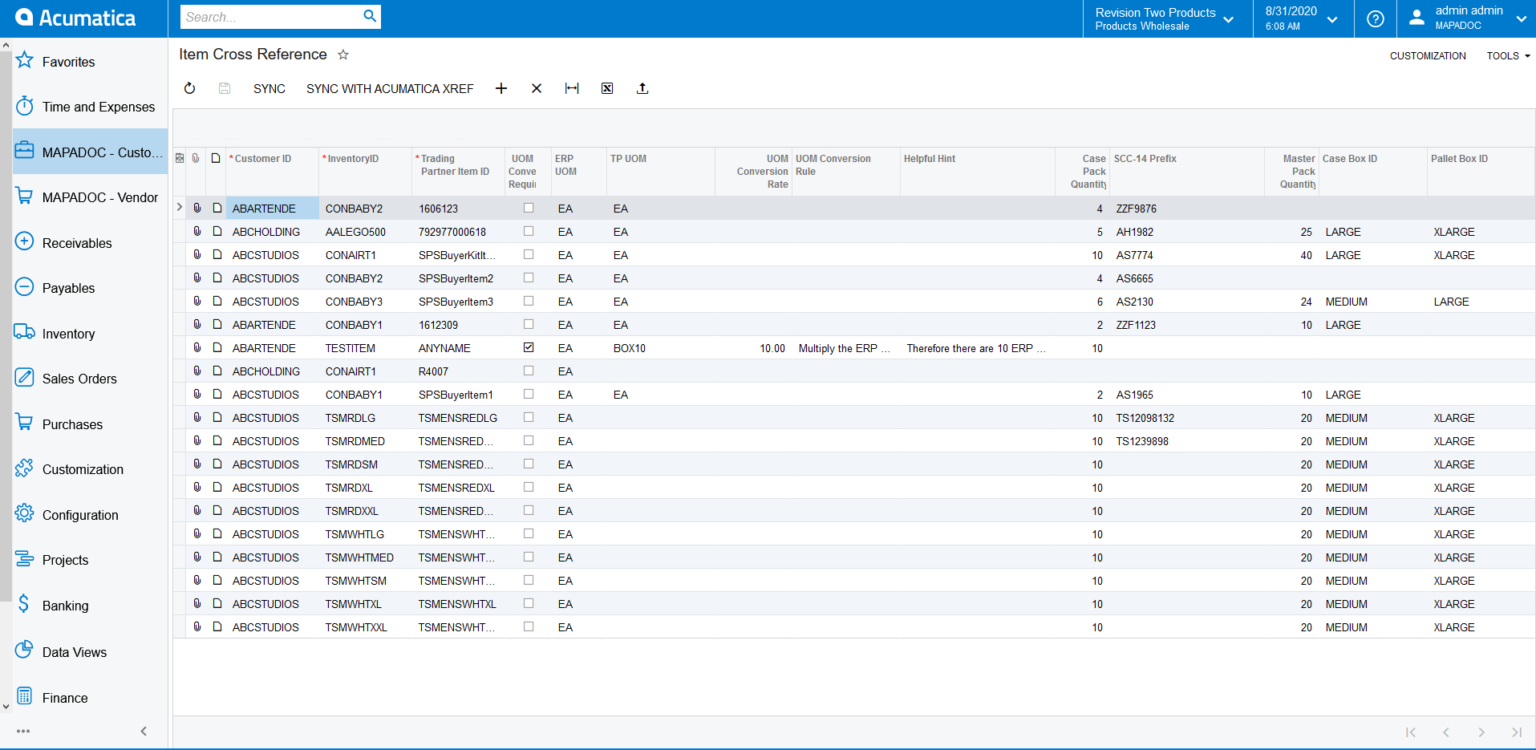Click the Customization link at top right

pyautogui.click(x=1427, y=56)
